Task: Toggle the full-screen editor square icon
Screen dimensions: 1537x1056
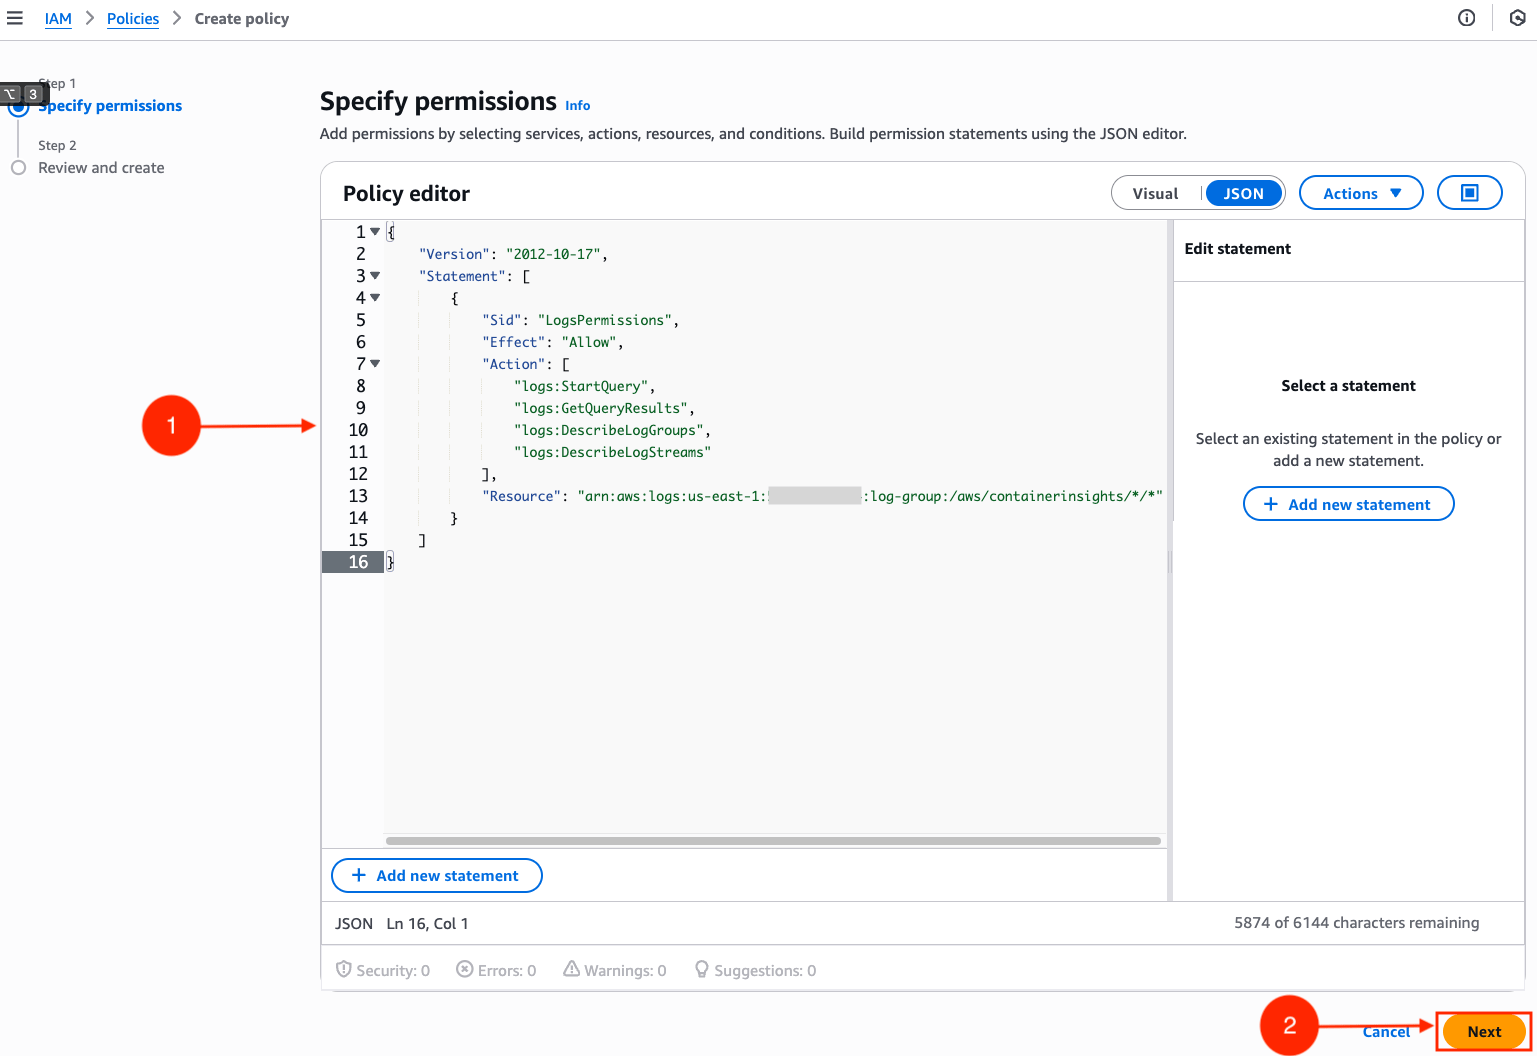Action: [1469, 193]
